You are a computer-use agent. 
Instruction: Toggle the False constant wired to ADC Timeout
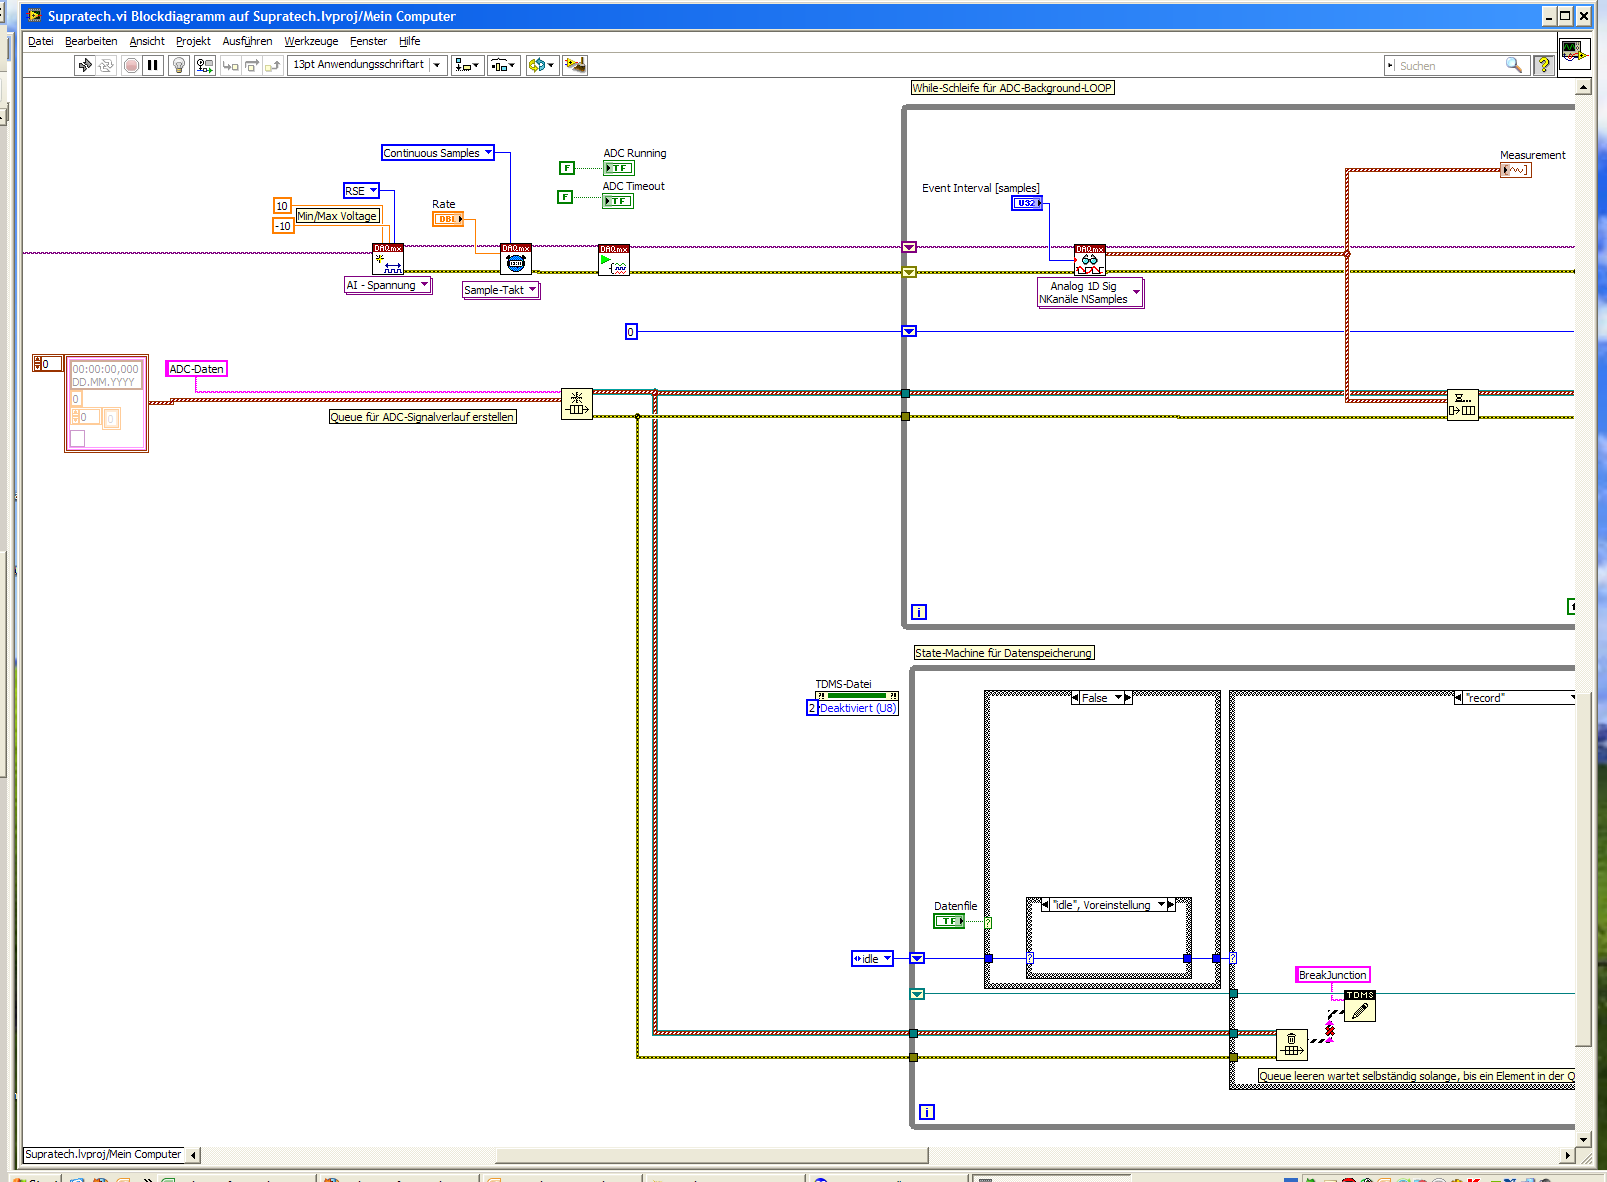(565, 197)
